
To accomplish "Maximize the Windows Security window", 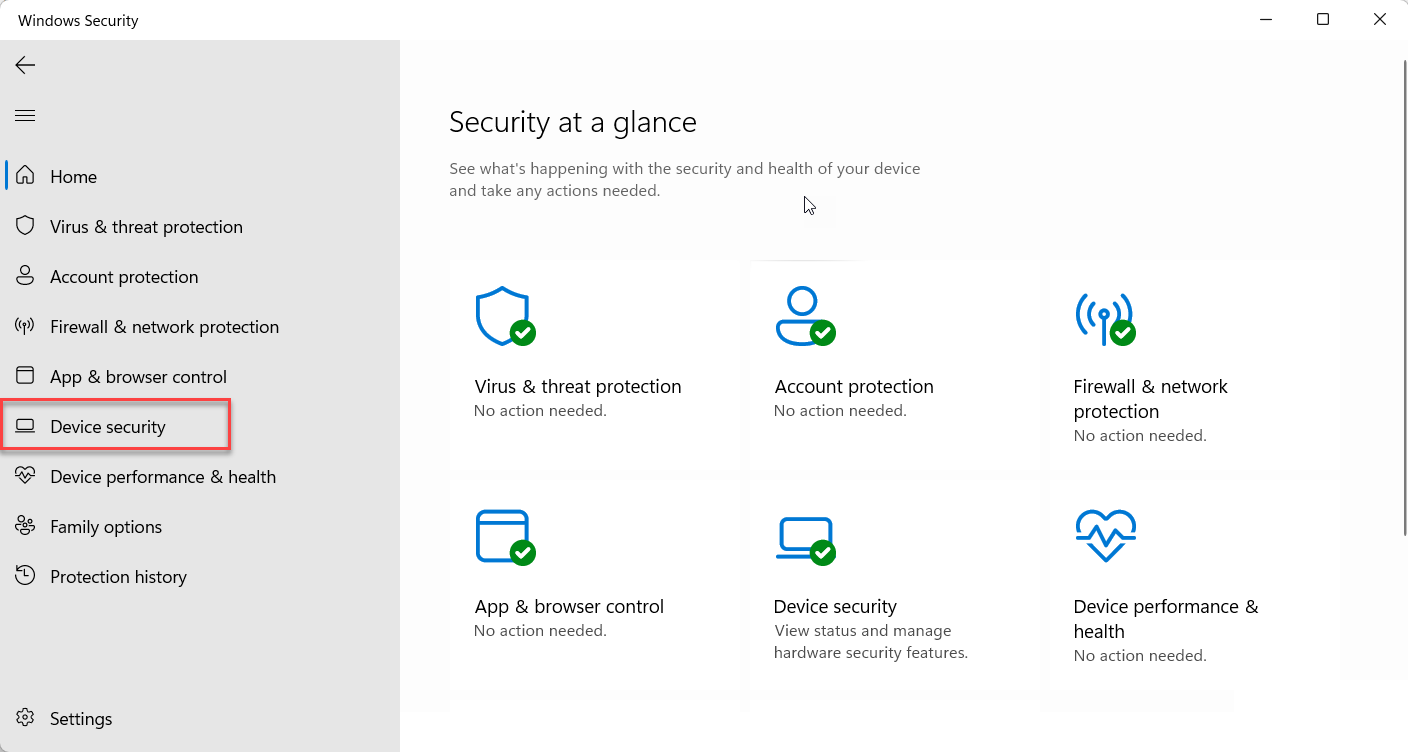I will 1323,20.
